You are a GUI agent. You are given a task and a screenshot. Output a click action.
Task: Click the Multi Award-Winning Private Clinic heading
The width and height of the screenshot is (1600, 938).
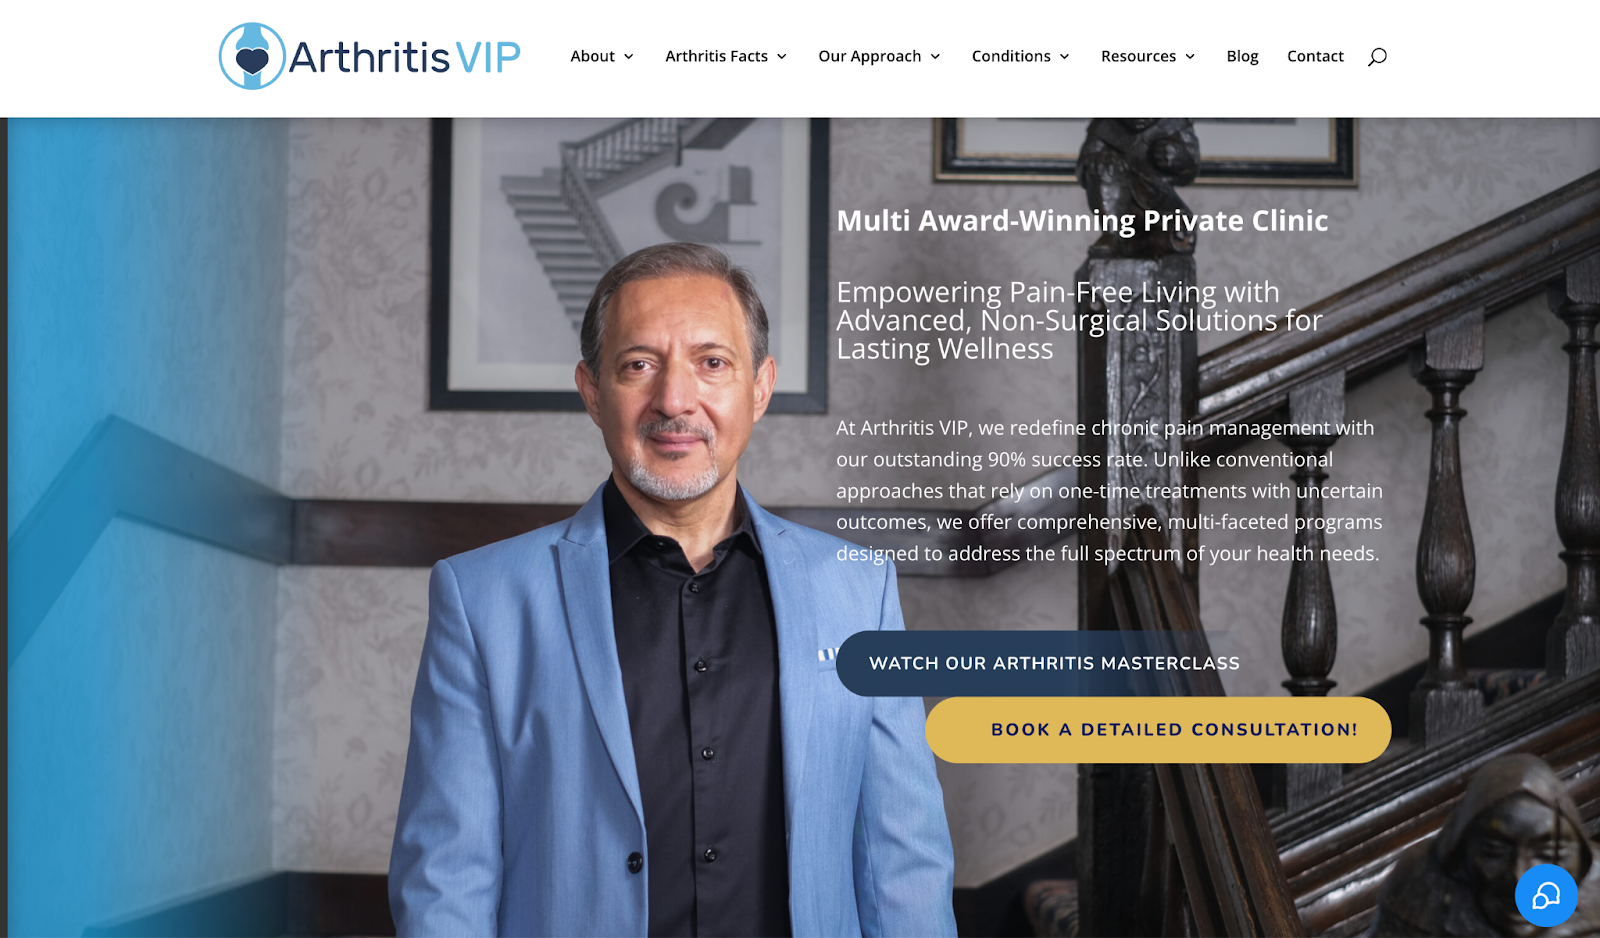pos(1082,221)
